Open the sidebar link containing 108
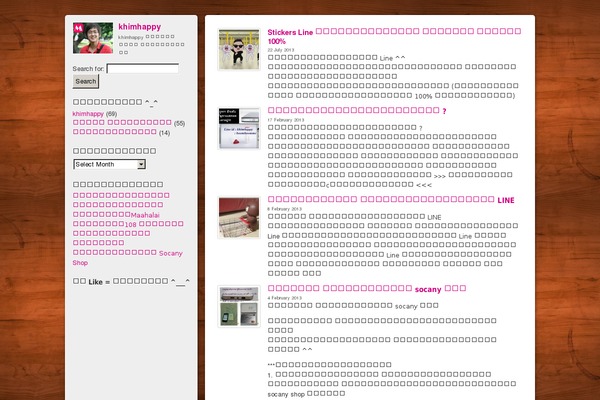The height and width of the screenshot is (400, 600). click(x=128, y=224)
